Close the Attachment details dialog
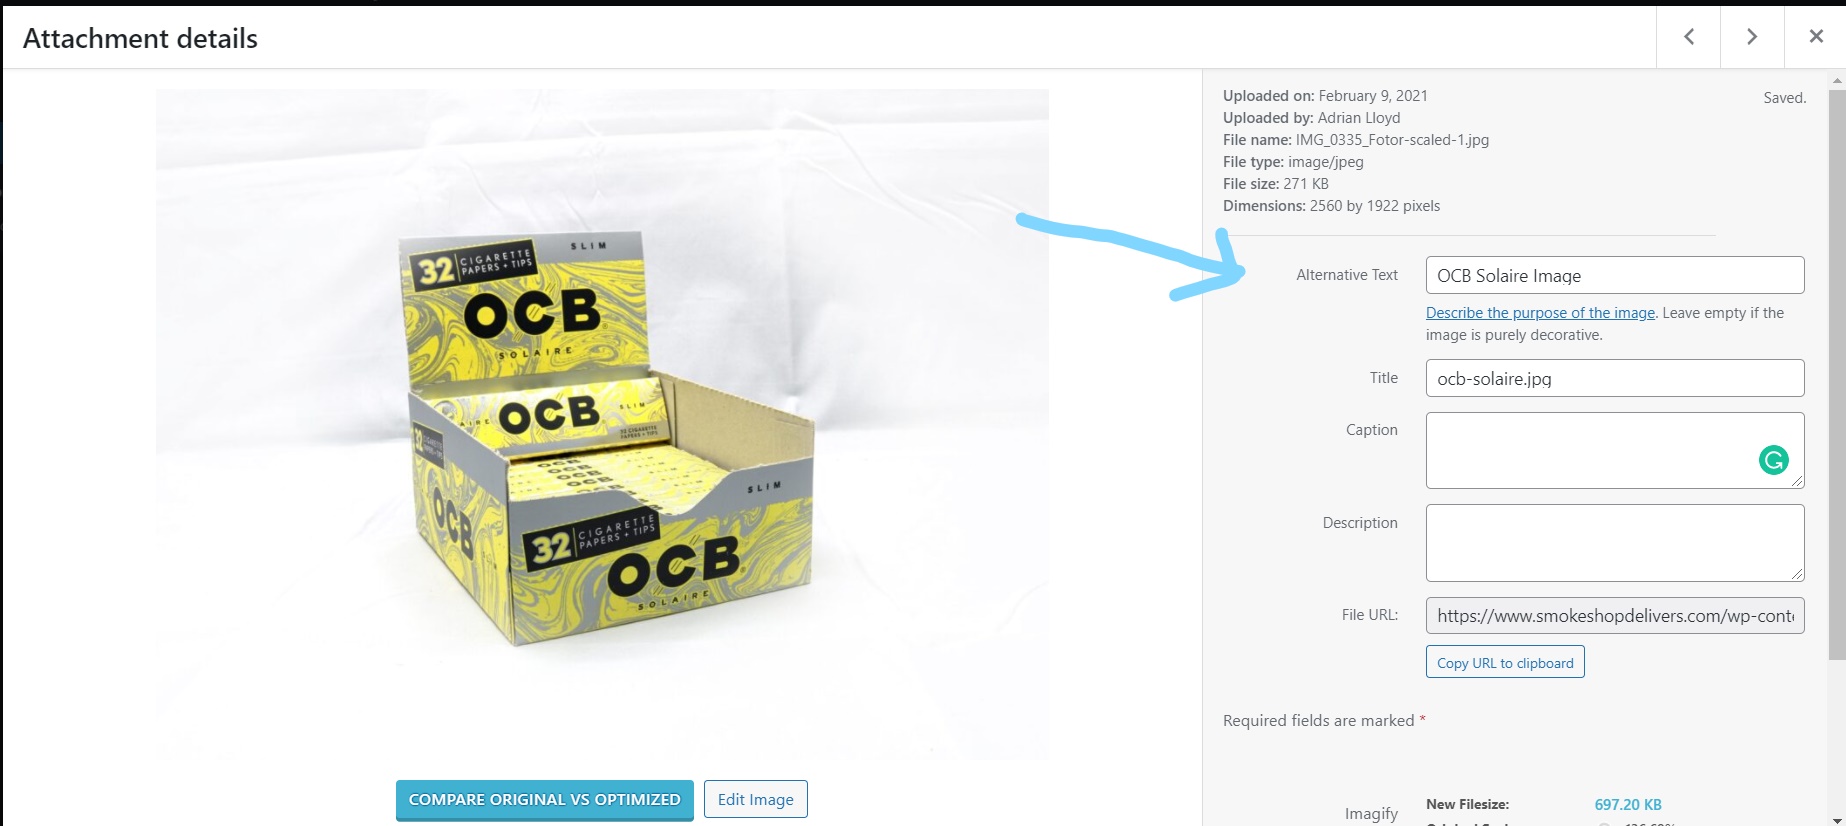The width and height of the screenshot is (1846, 826). (x=1816, y=37)
